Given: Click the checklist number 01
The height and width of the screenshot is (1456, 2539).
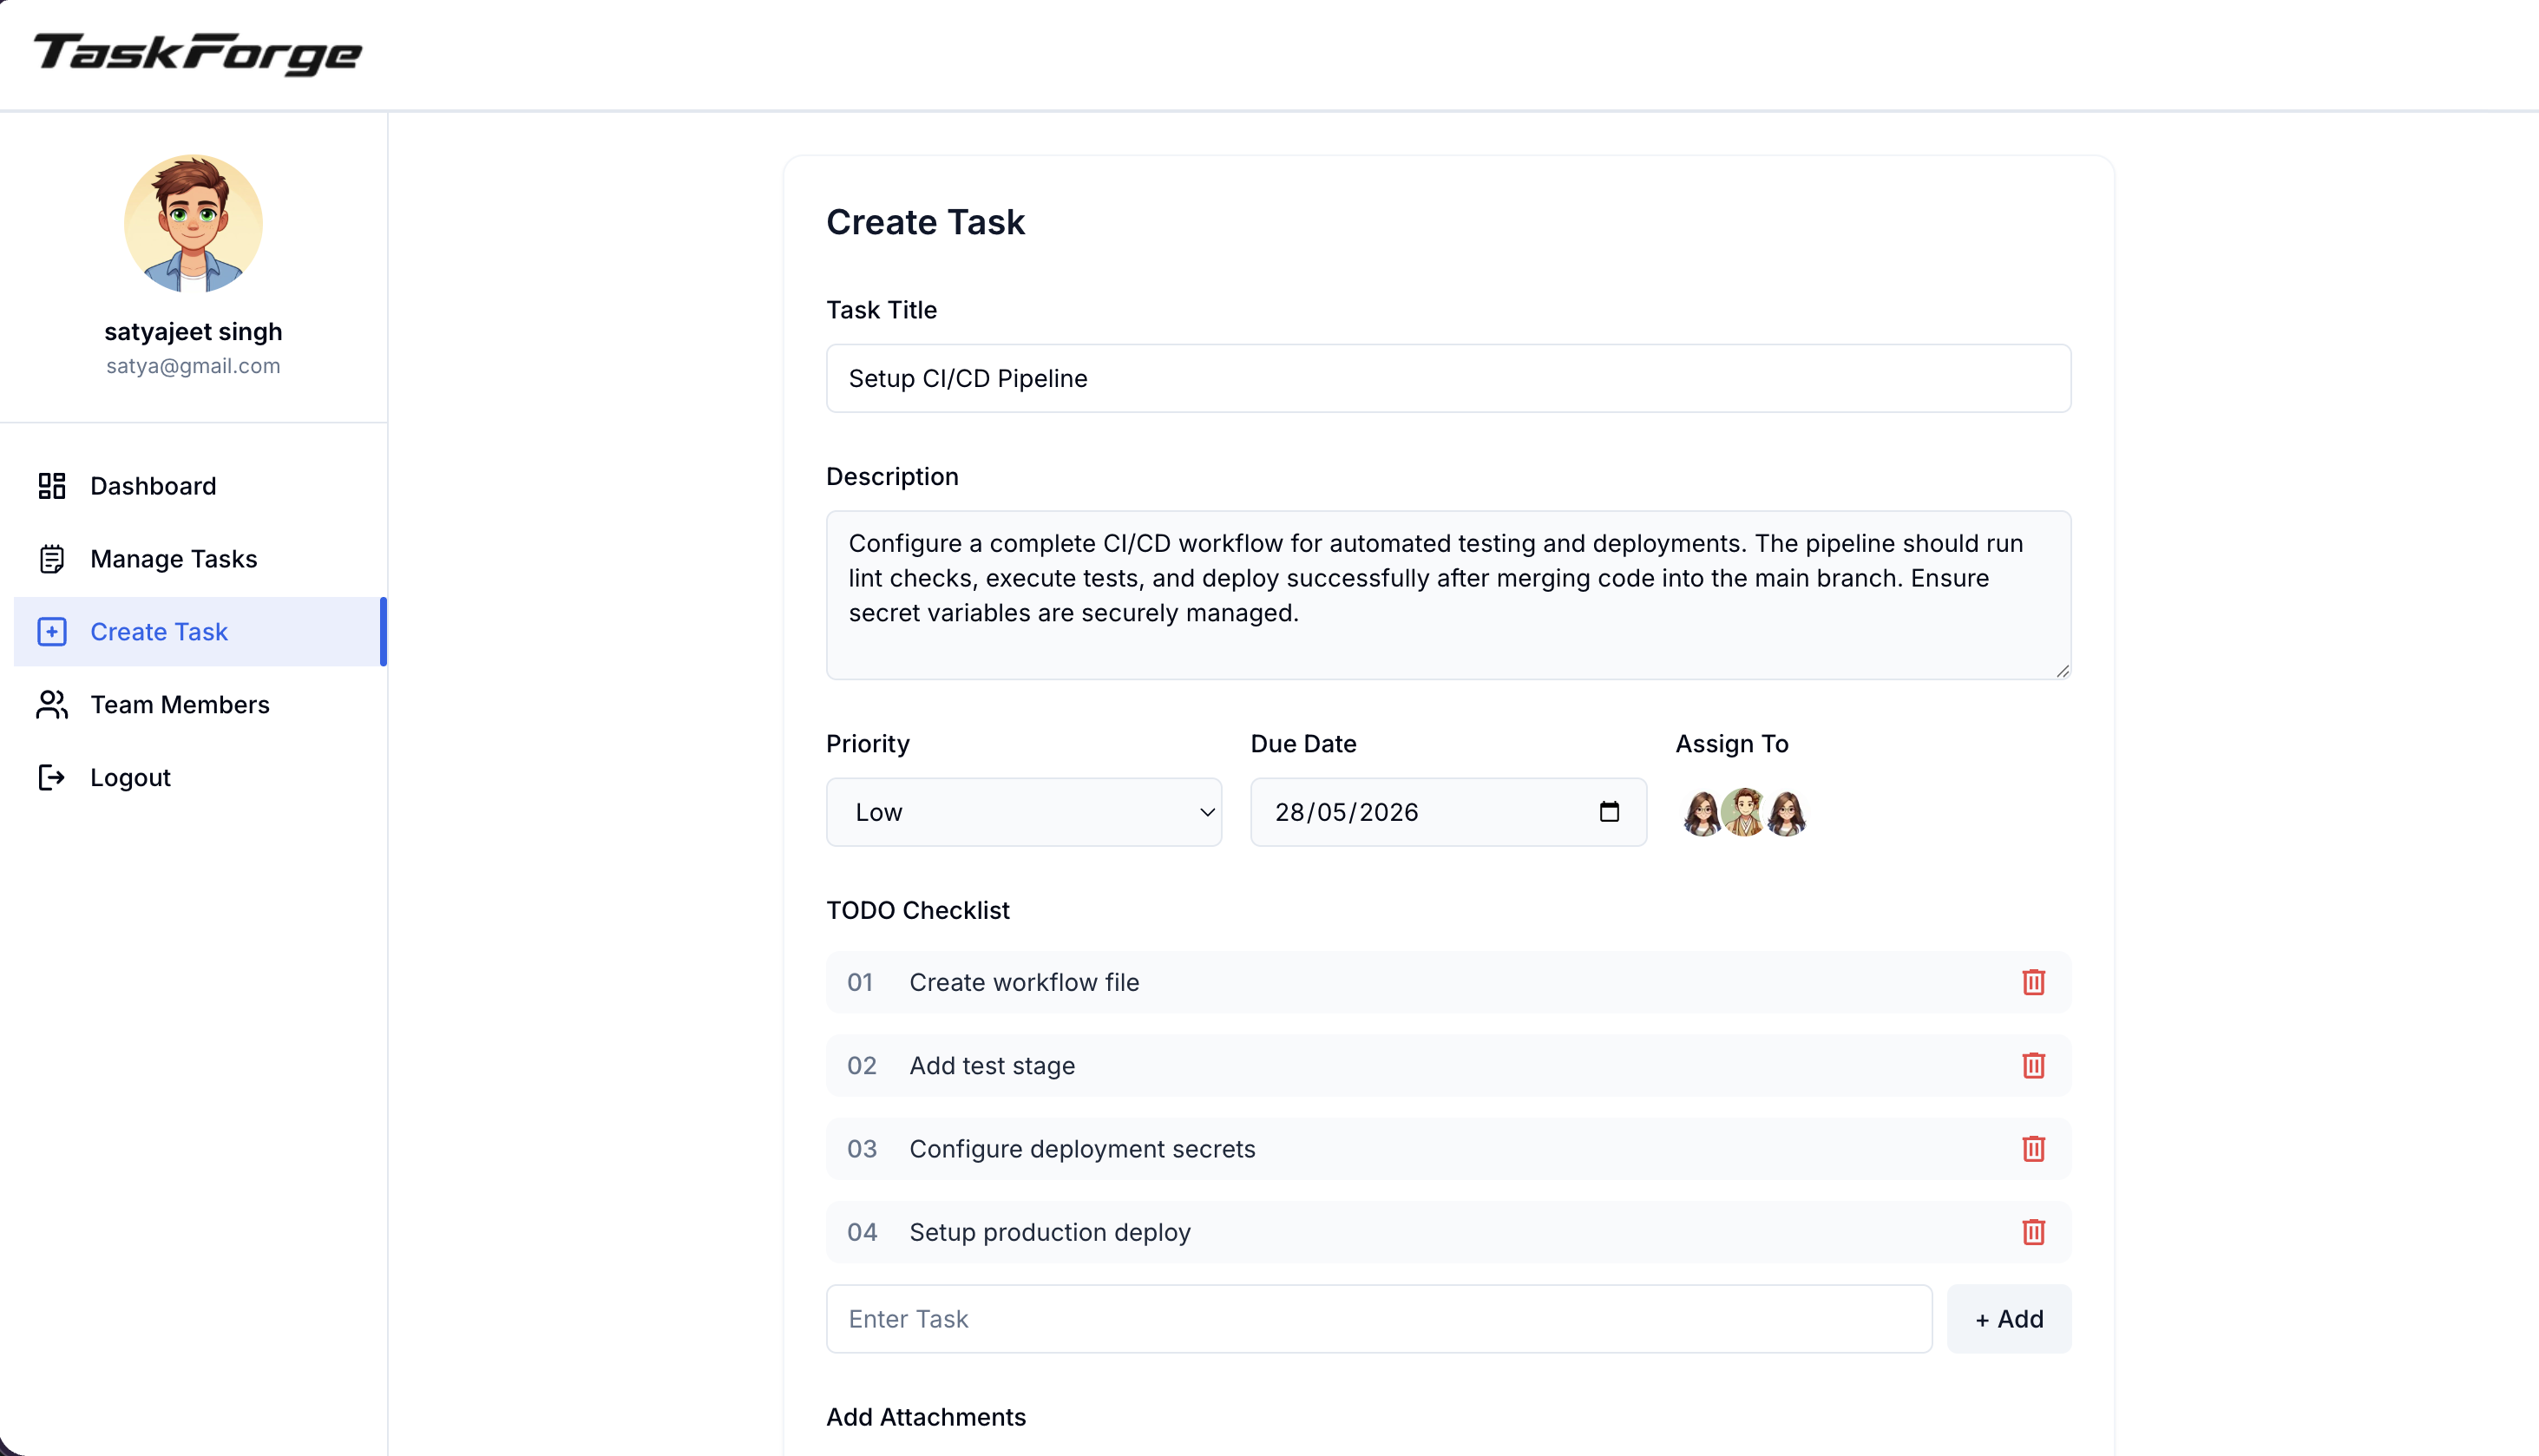Looking at the screenshot, I should [860, 982].
